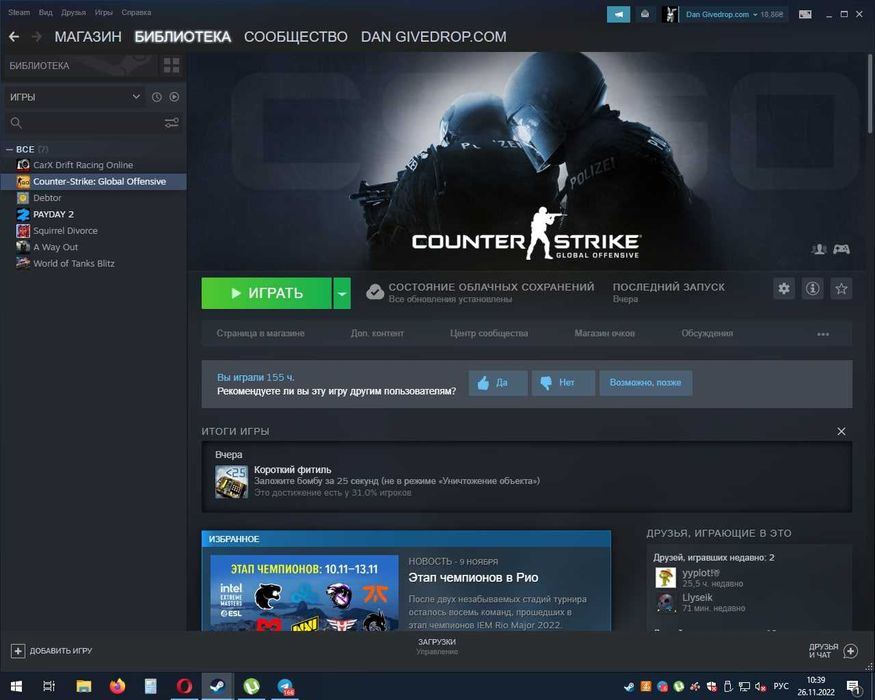Screen dimensions: 875x700
Task: Click the green ИГРАТЬ button
Action: coord(267,293)
